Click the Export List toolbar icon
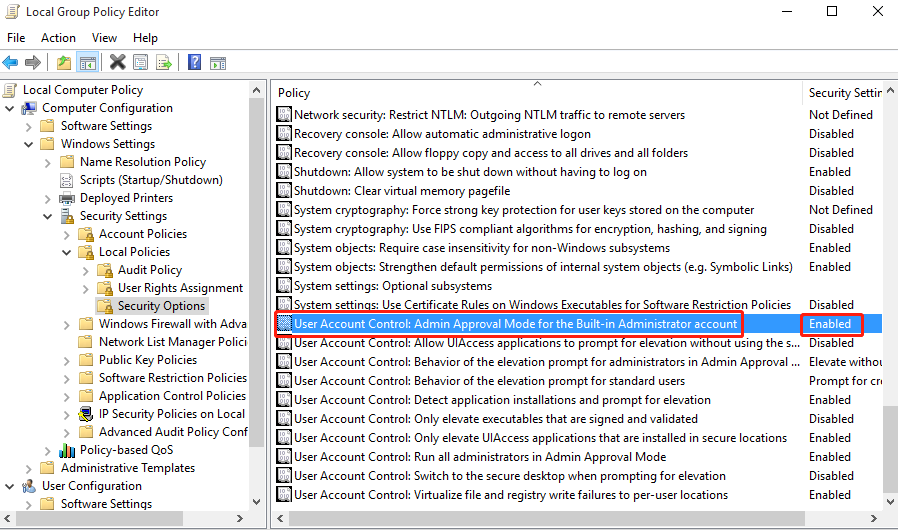Image resolution: width=898 pixels, height=530 pixels. (164, 62)
